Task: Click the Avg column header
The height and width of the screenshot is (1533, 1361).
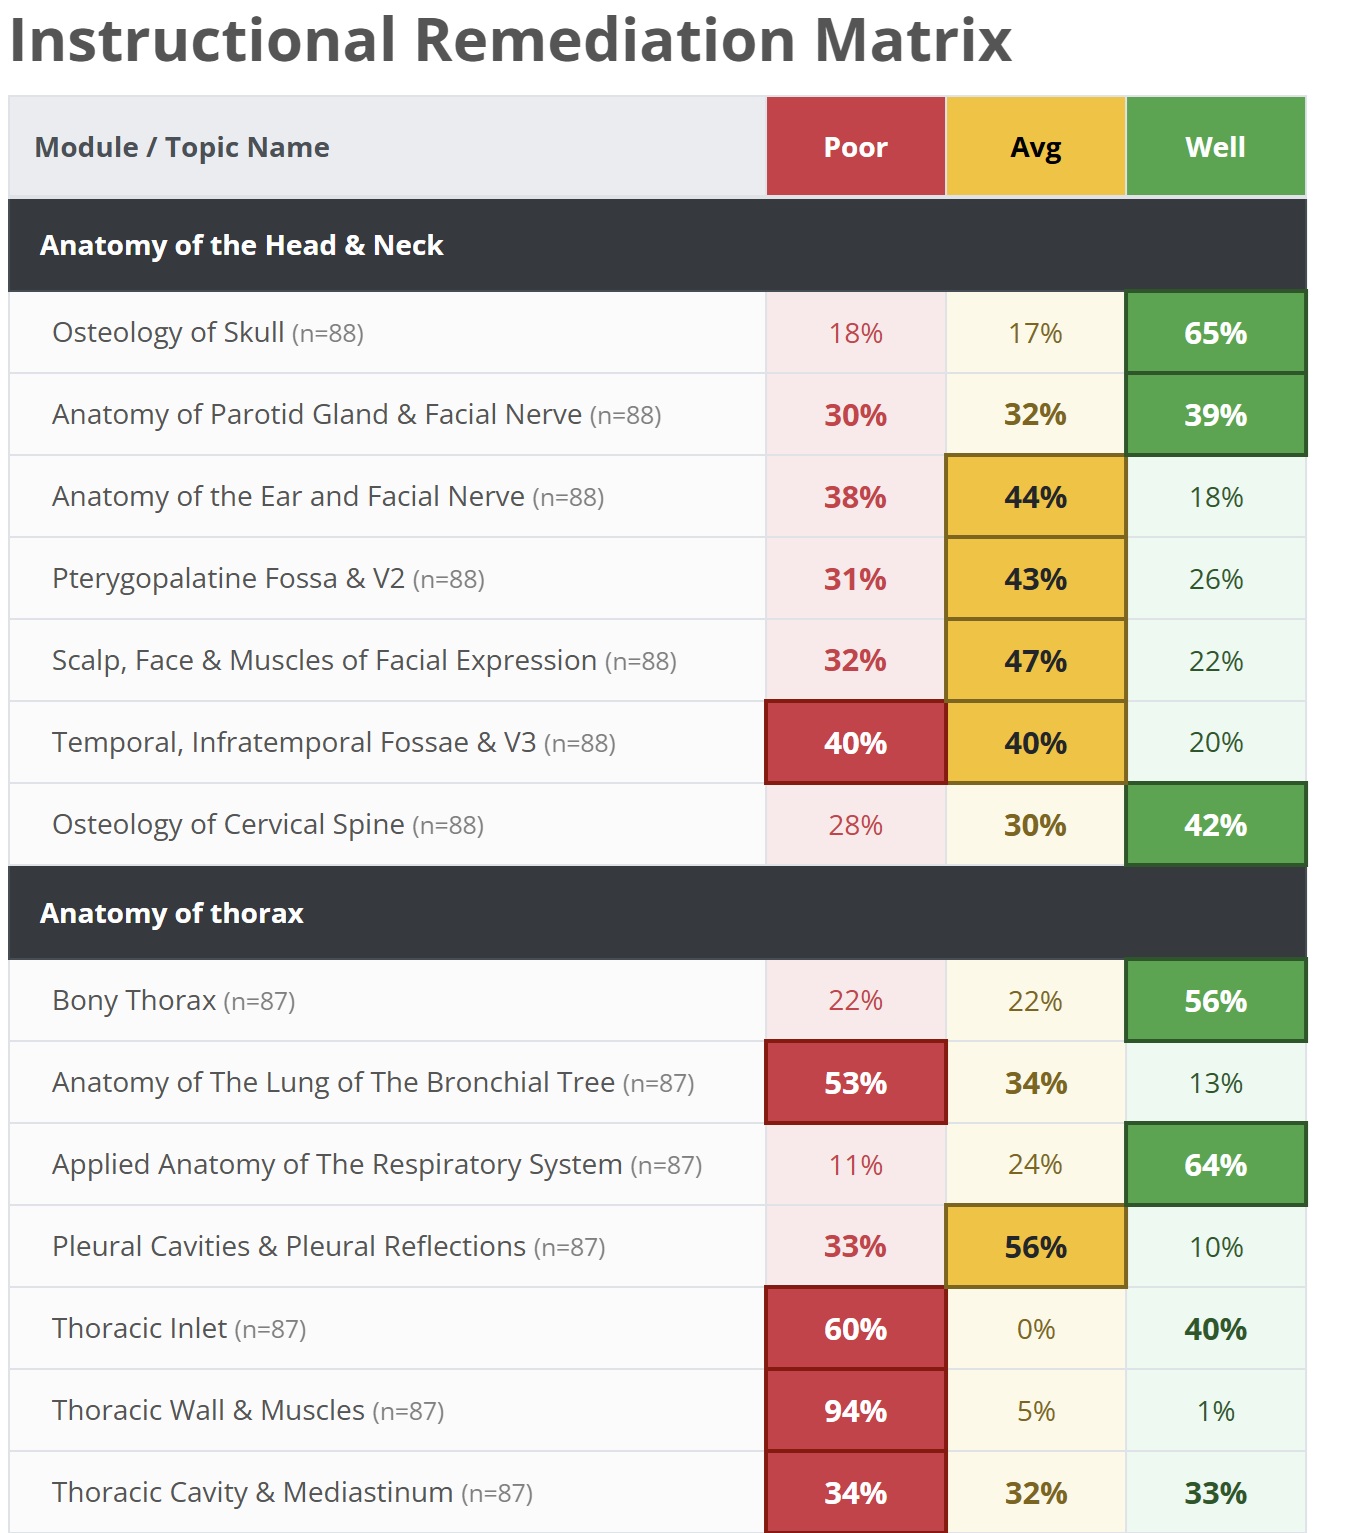Action: coord(1035,146)
